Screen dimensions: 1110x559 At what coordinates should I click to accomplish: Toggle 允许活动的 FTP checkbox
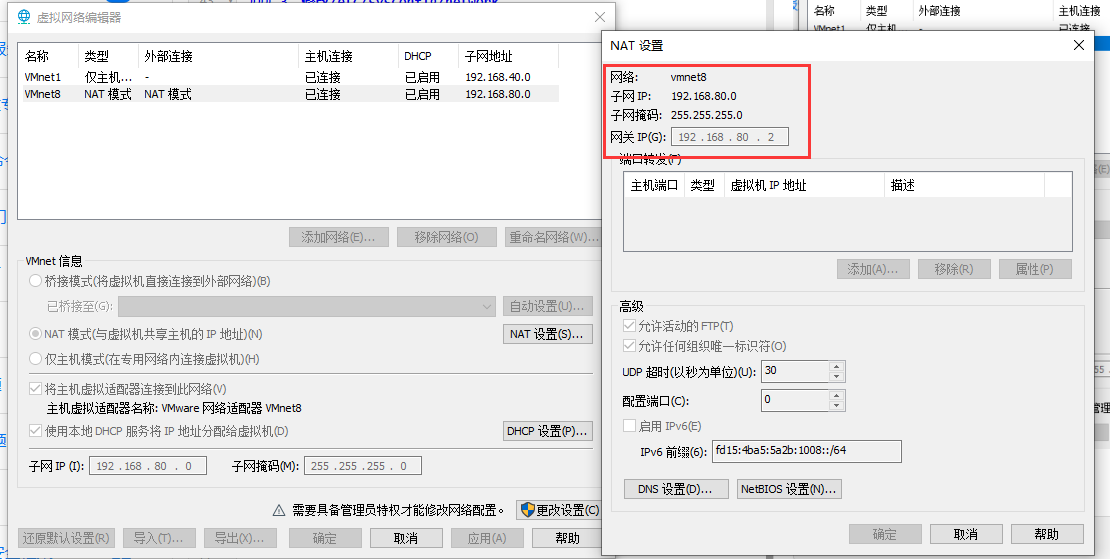629,326
